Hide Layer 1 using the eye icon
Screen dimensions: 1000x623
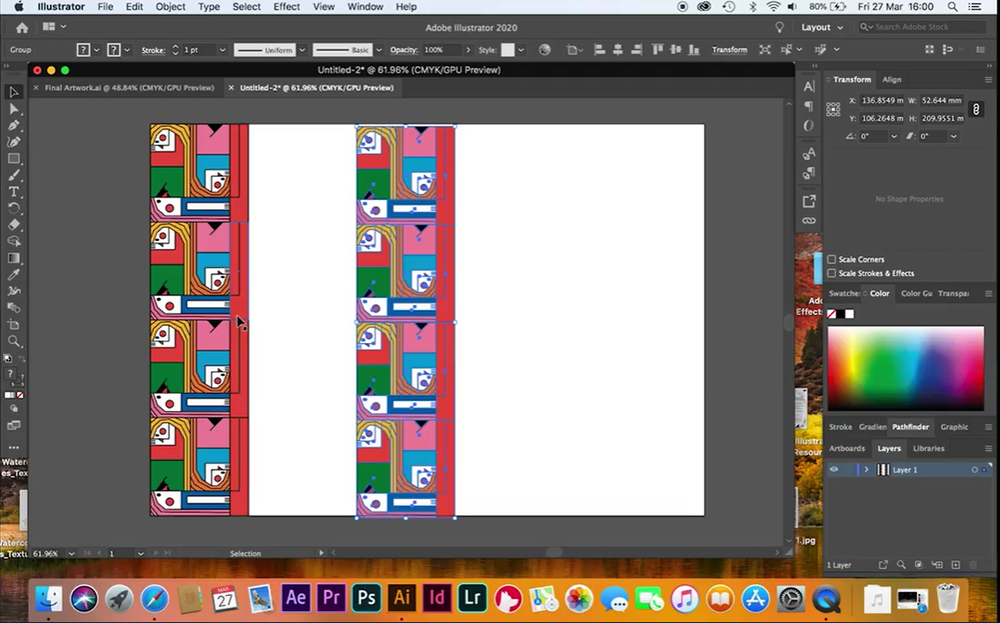pos(834,470)
